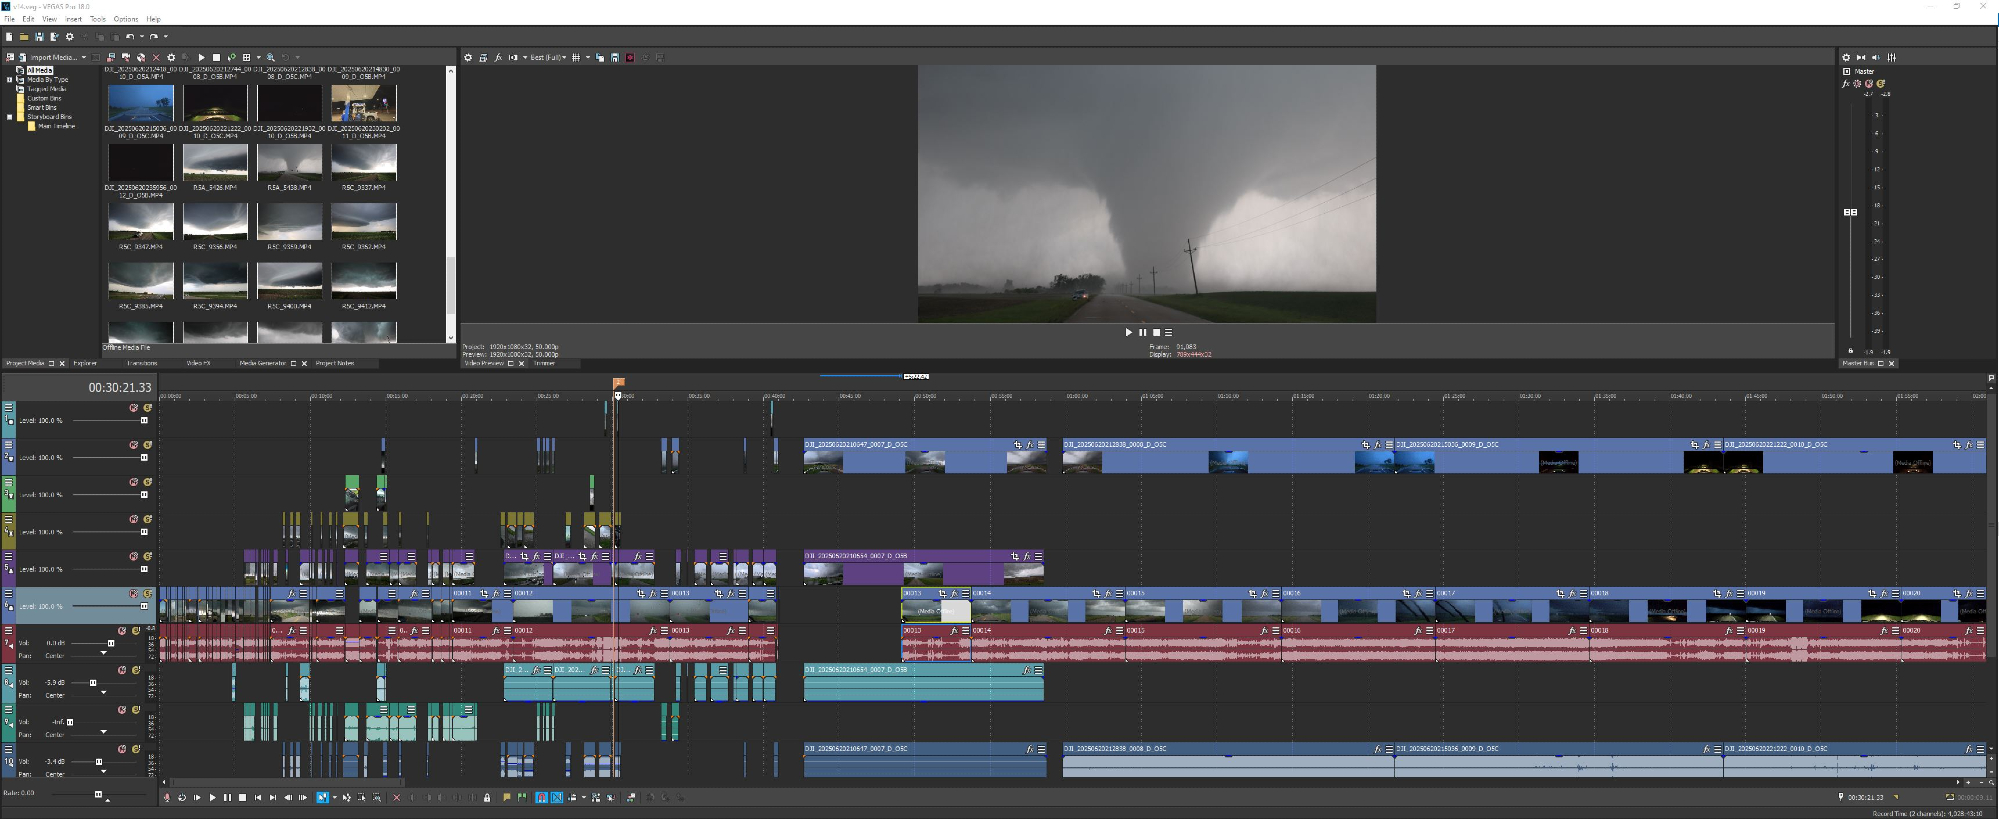Viewport: 1999px width, 819px height.
Task: Remove selected media with red X icon
Action: 156,58
